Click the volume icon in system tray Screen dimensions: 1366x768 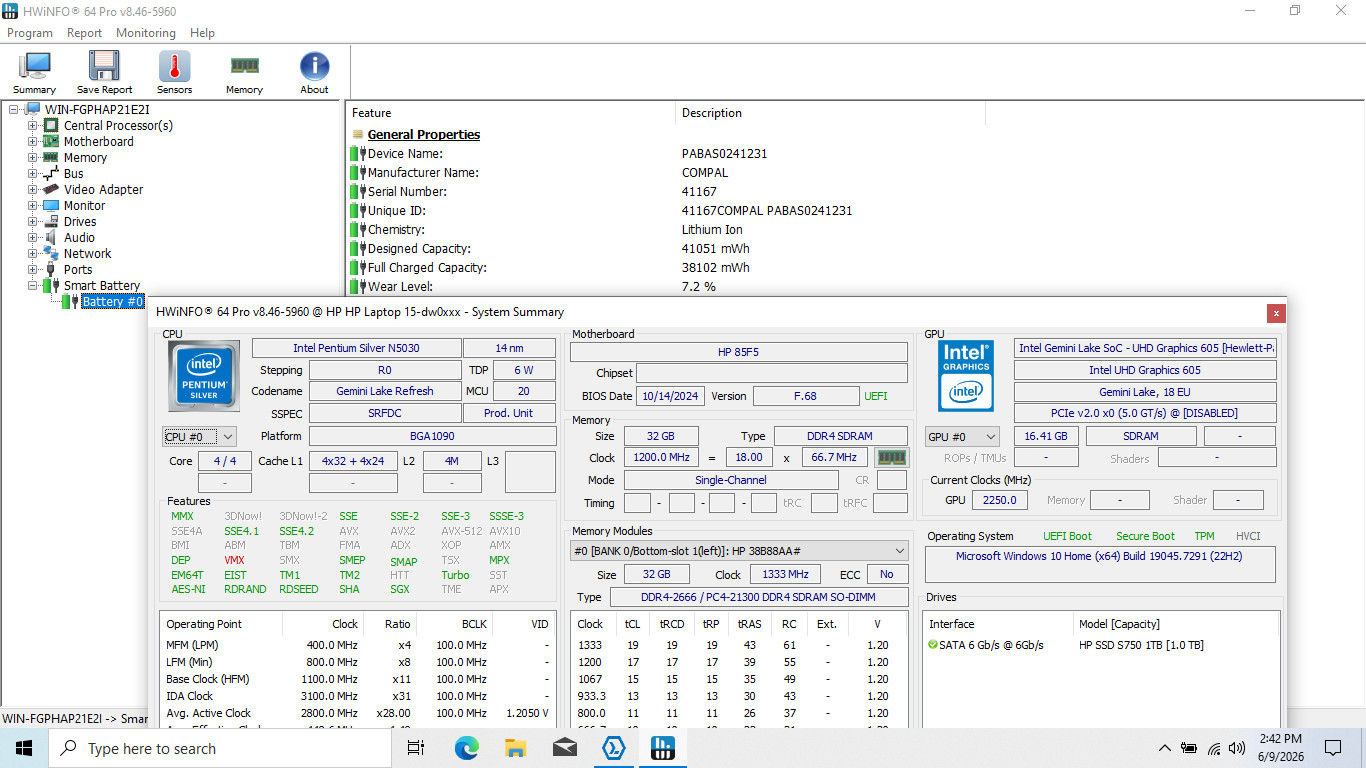tap(1237, 747)
